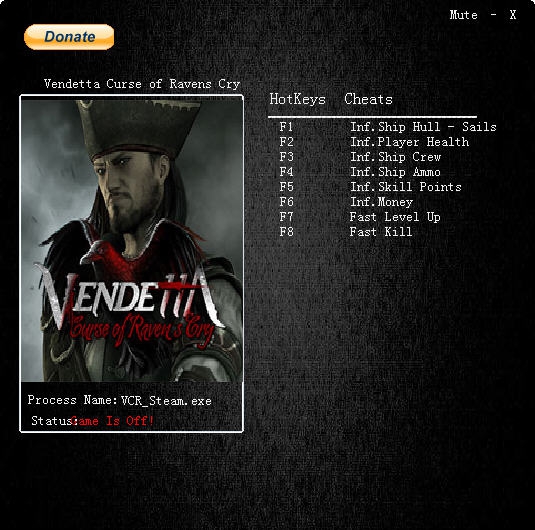
Task: Select the Fast Level Up cheat
Action: (395, 217)
